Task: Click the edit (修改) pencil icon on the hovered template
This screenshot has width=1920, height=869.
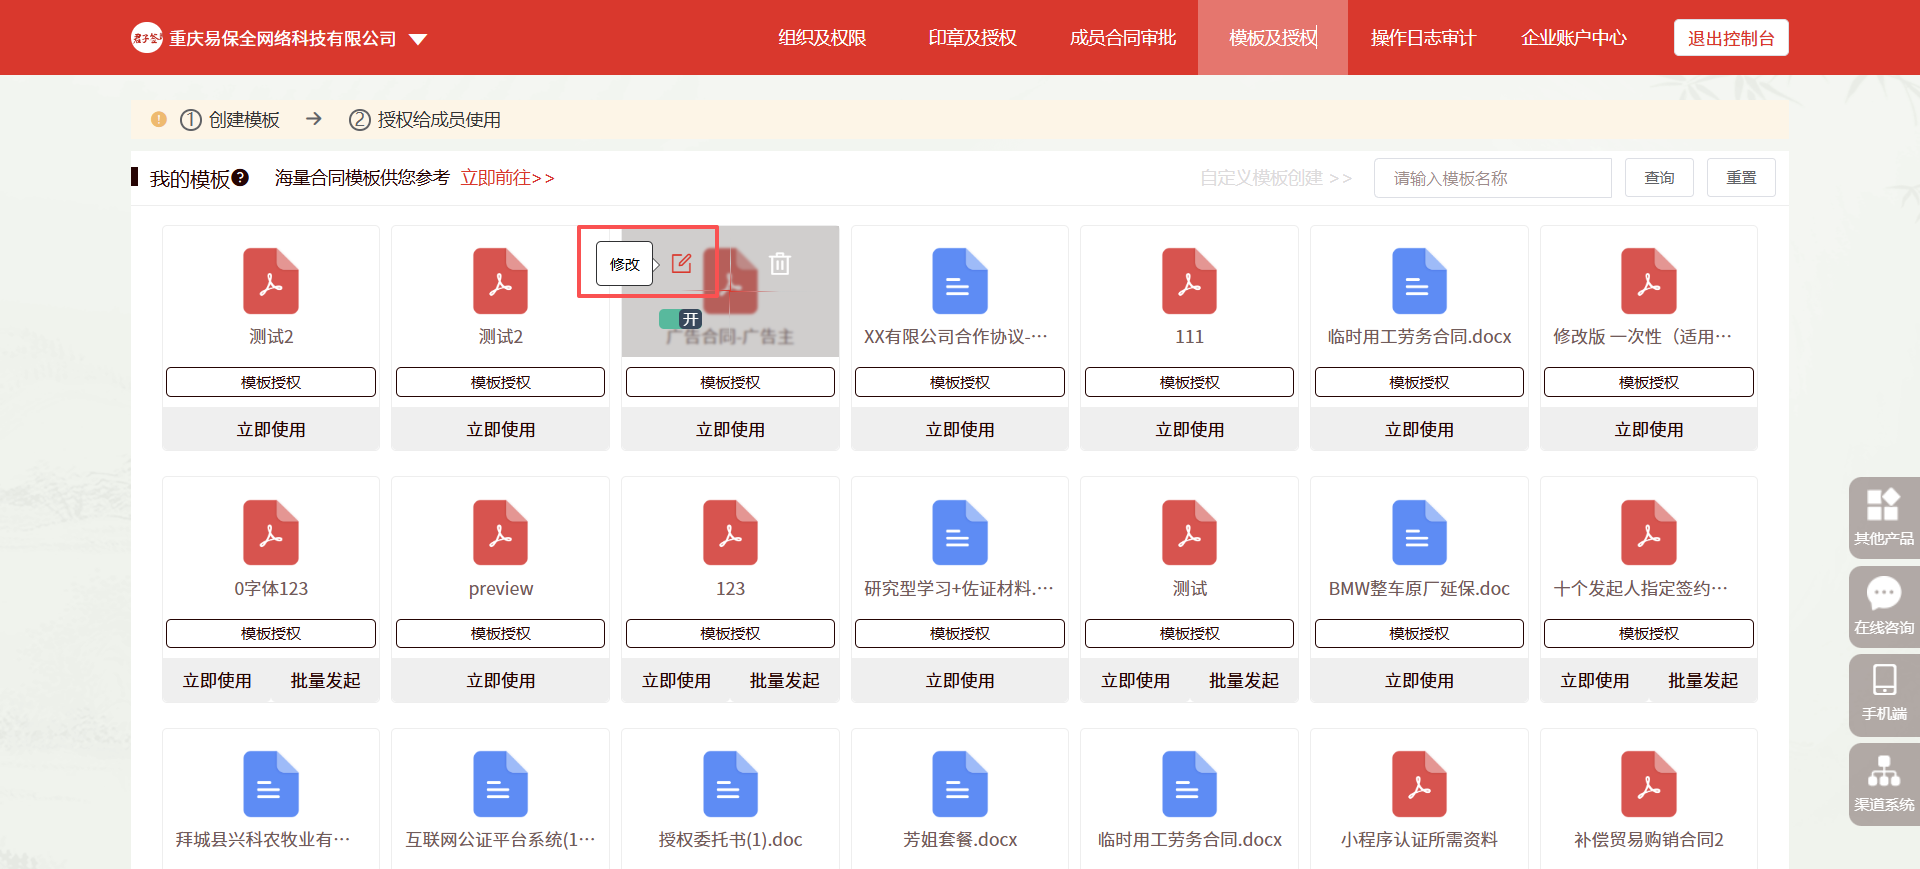Action: click(681, 264)
